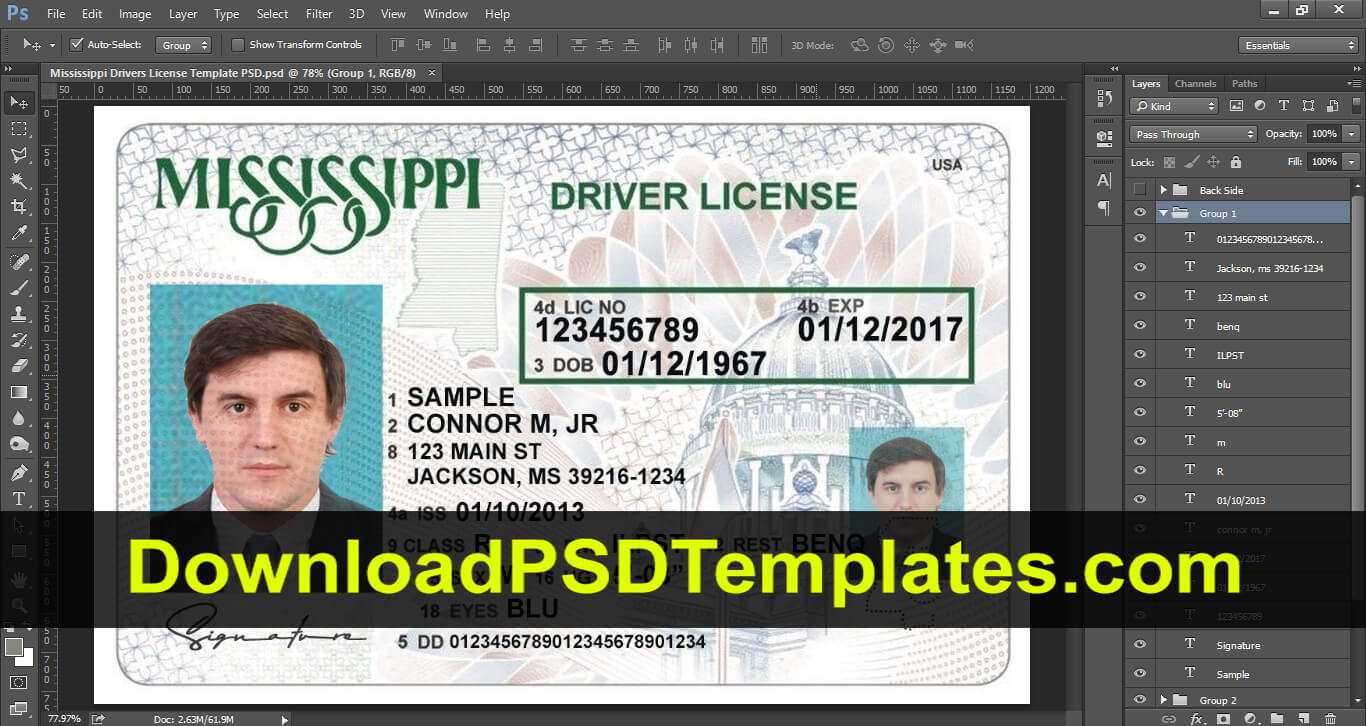Screen dimensions: 1366x726
Task: Select the Pen tool
Action: point(18,472)
